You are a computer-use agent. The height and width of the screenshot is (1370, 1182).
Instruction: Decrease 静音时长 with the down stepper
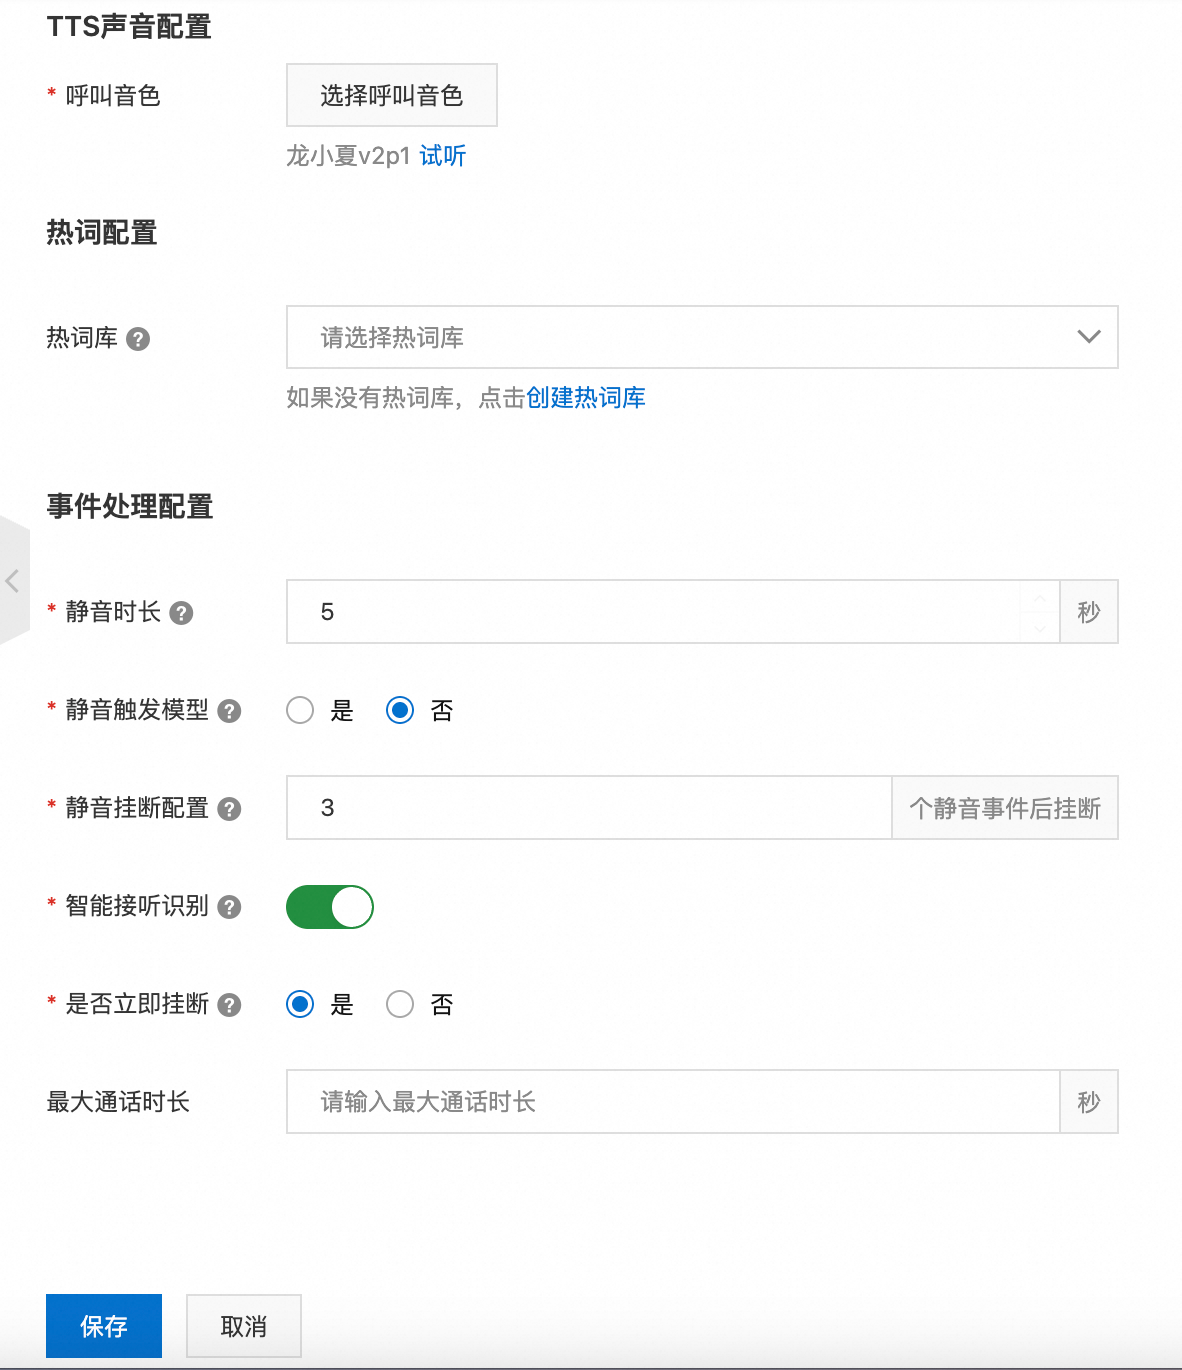tap(1040, 627)
